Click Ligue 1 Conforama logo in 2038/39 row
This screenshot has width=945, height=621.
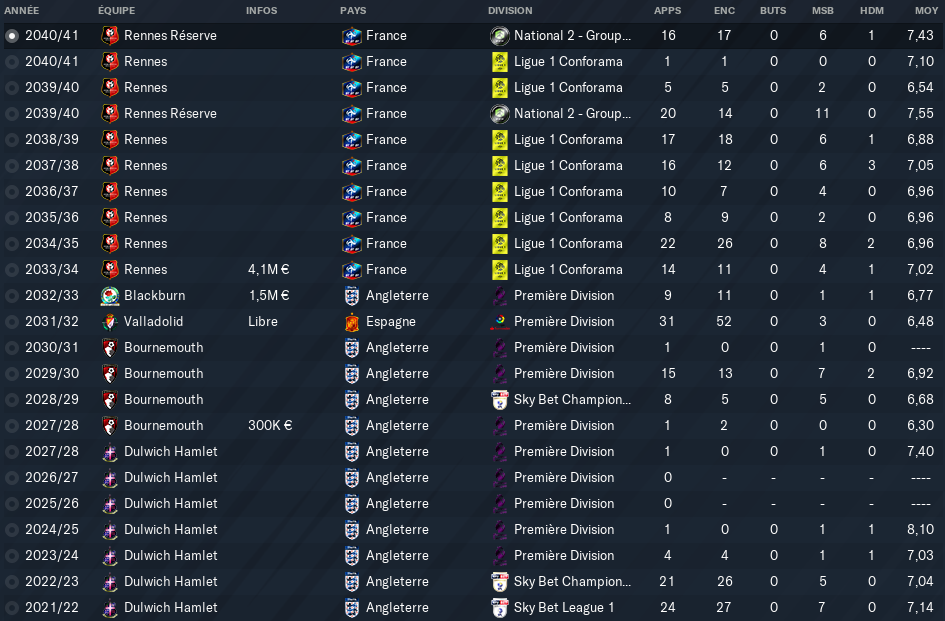(500, 139)
